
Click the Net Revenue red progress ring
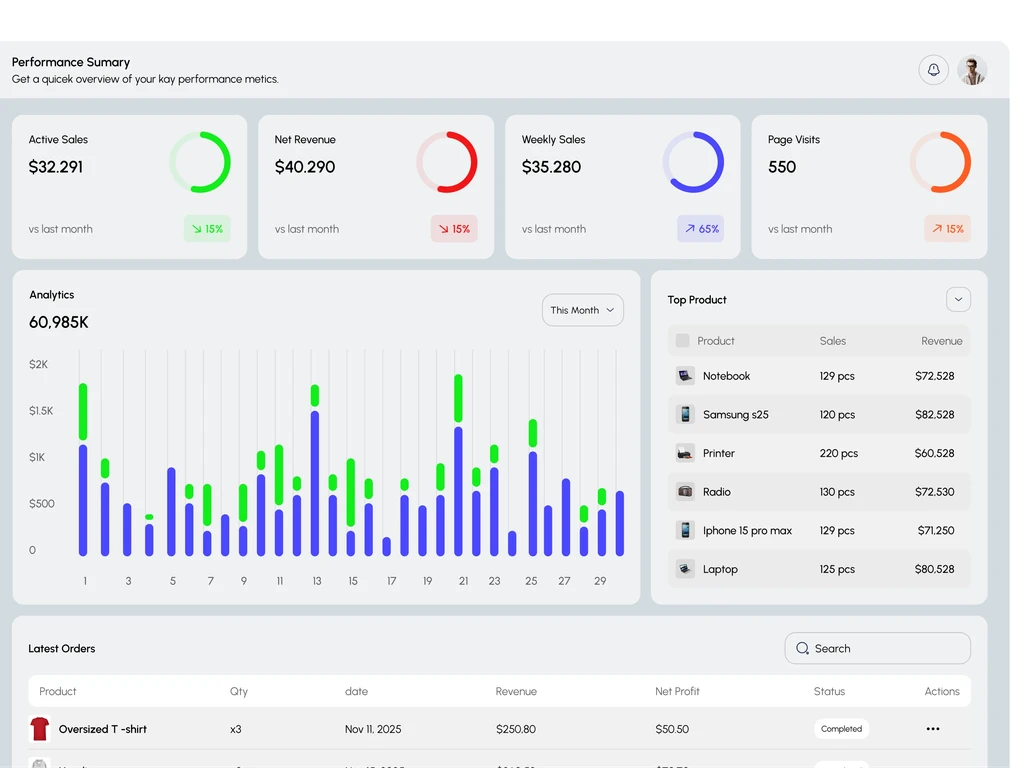pyautogui.click(x=447, y=162)
